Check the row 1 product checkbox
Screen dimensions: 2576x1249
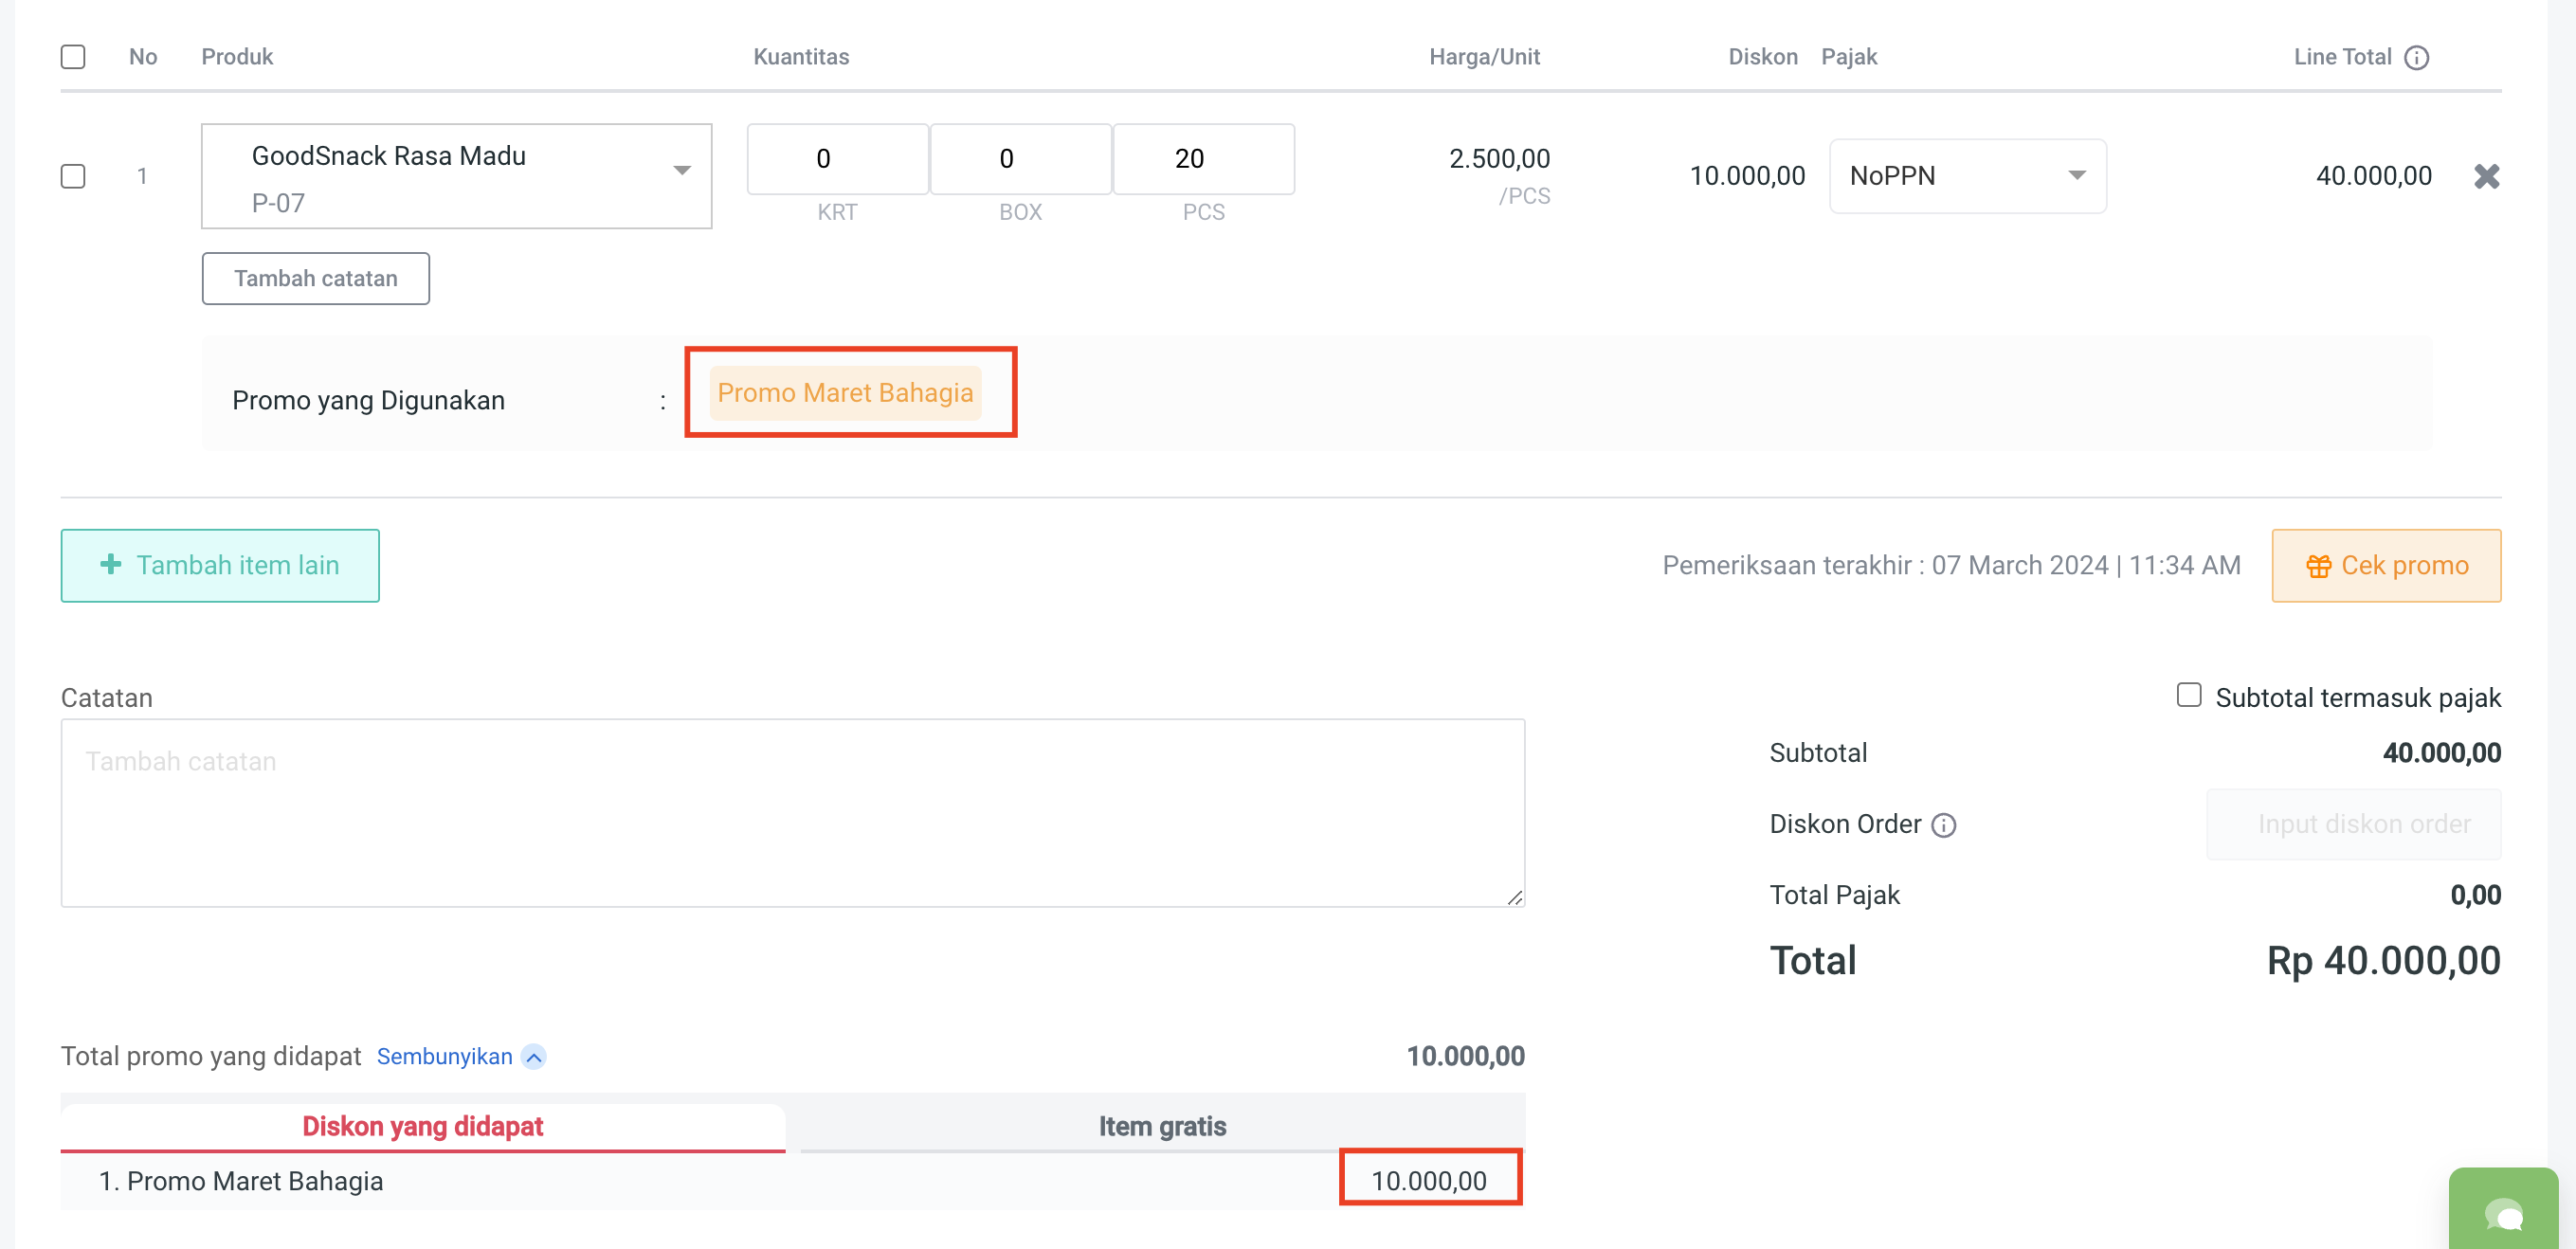[73, 177]
